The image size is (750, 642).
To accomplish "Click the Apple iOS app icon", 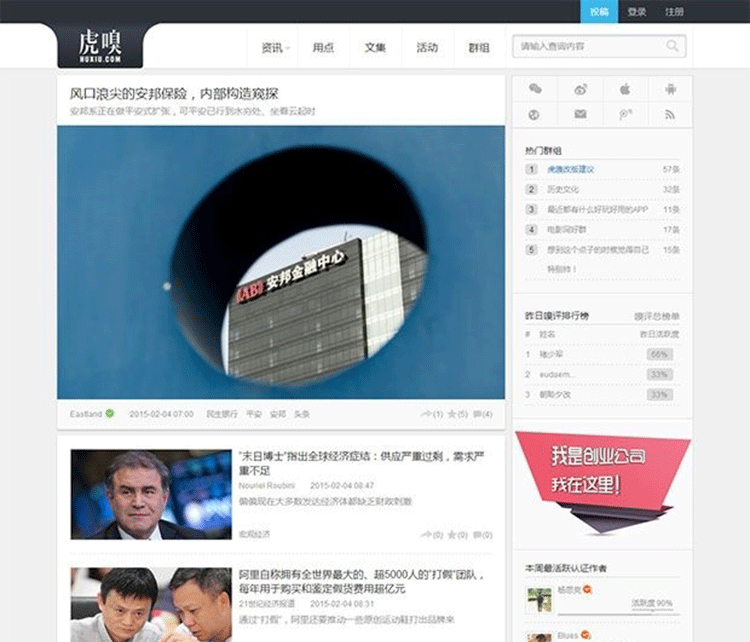I will coord(625,89).
